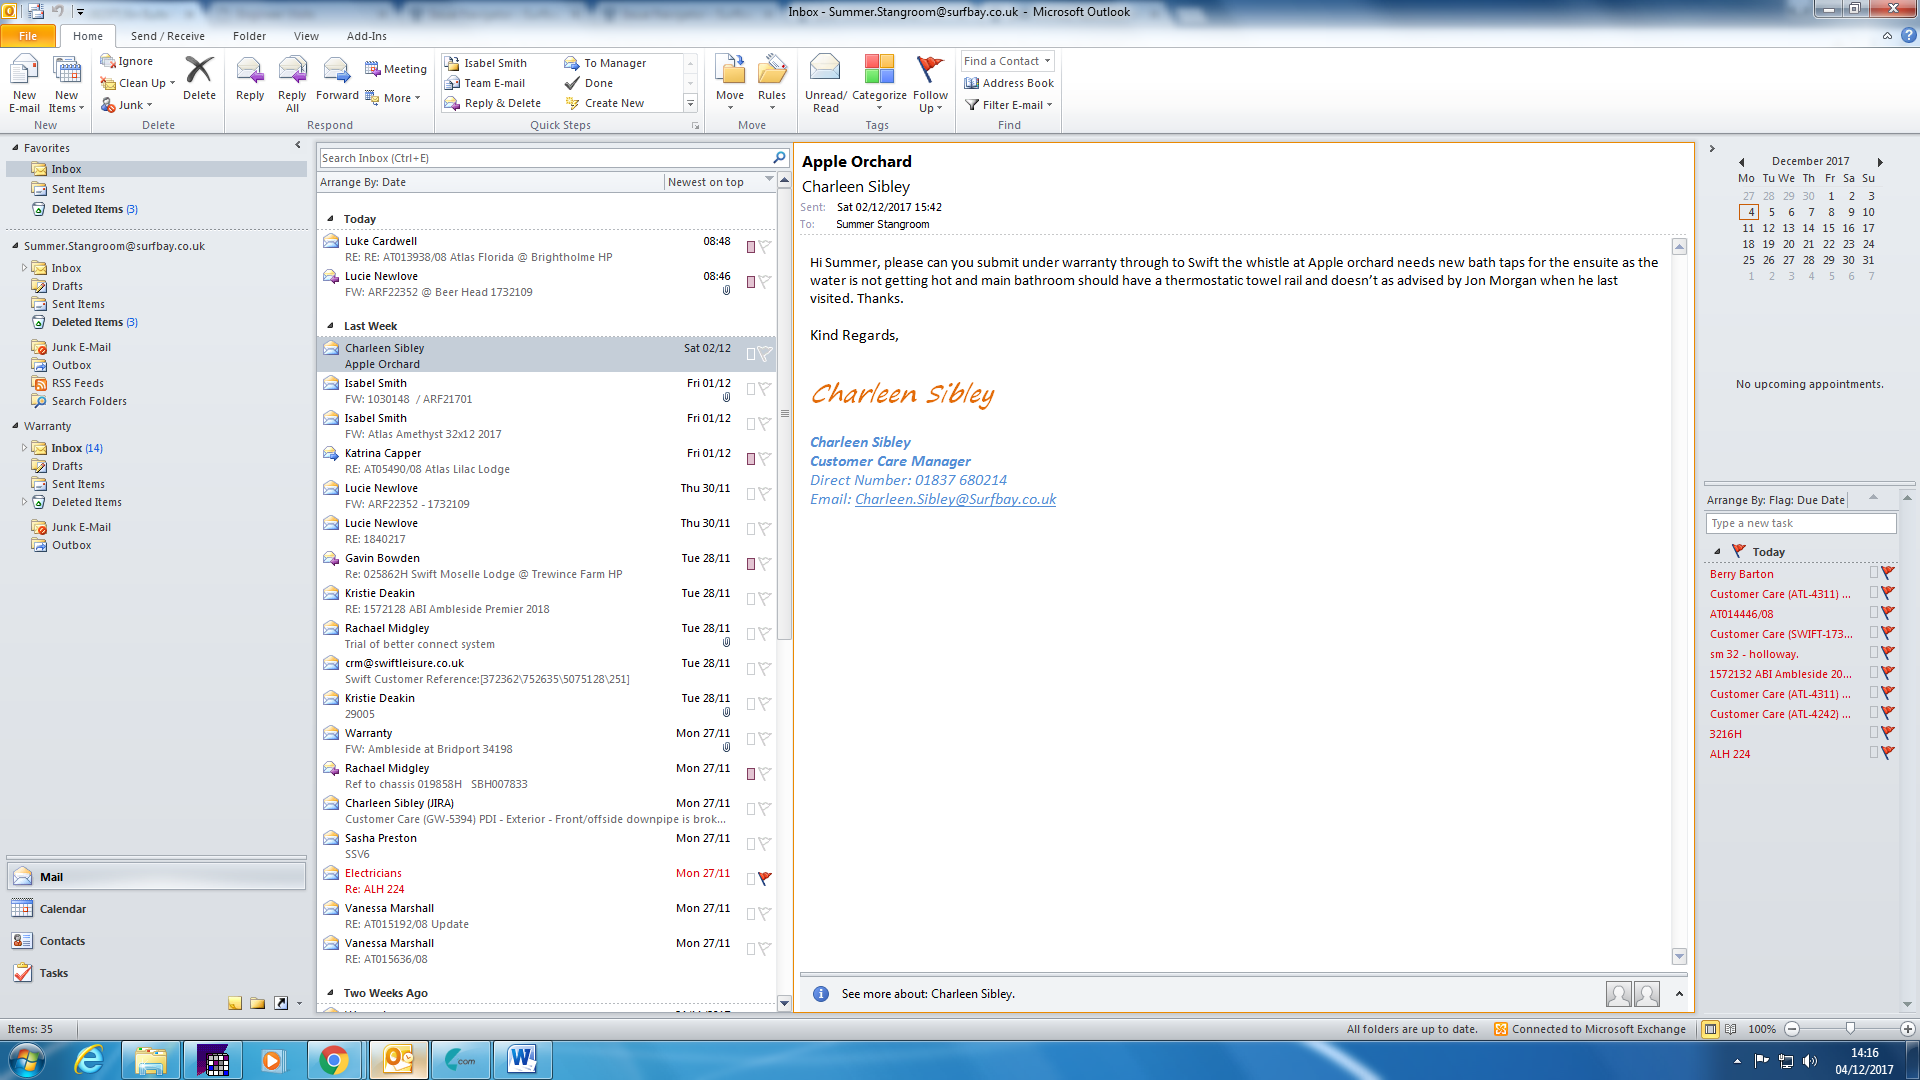Open the Calendar navigation pane
The width and height of the screenshot is (1920, 1080).
tap(62, 909)
